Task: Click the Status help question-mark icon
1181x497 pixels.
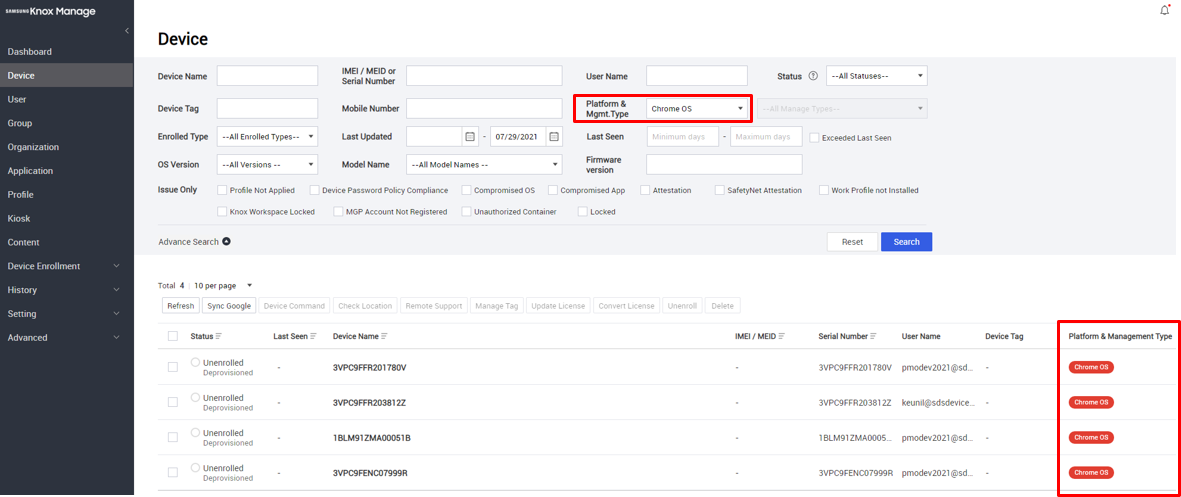Action: coord(813,76)
